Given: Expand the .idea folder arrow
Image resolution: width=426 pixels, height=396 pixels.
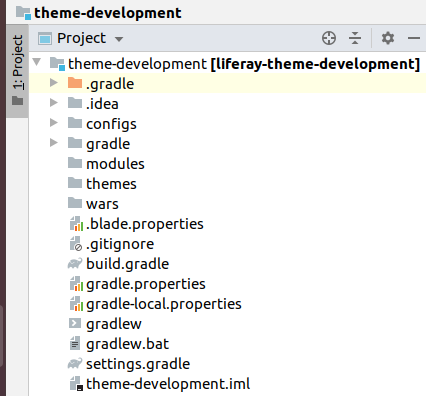Looking at the screenshot, I should (54, 102).
